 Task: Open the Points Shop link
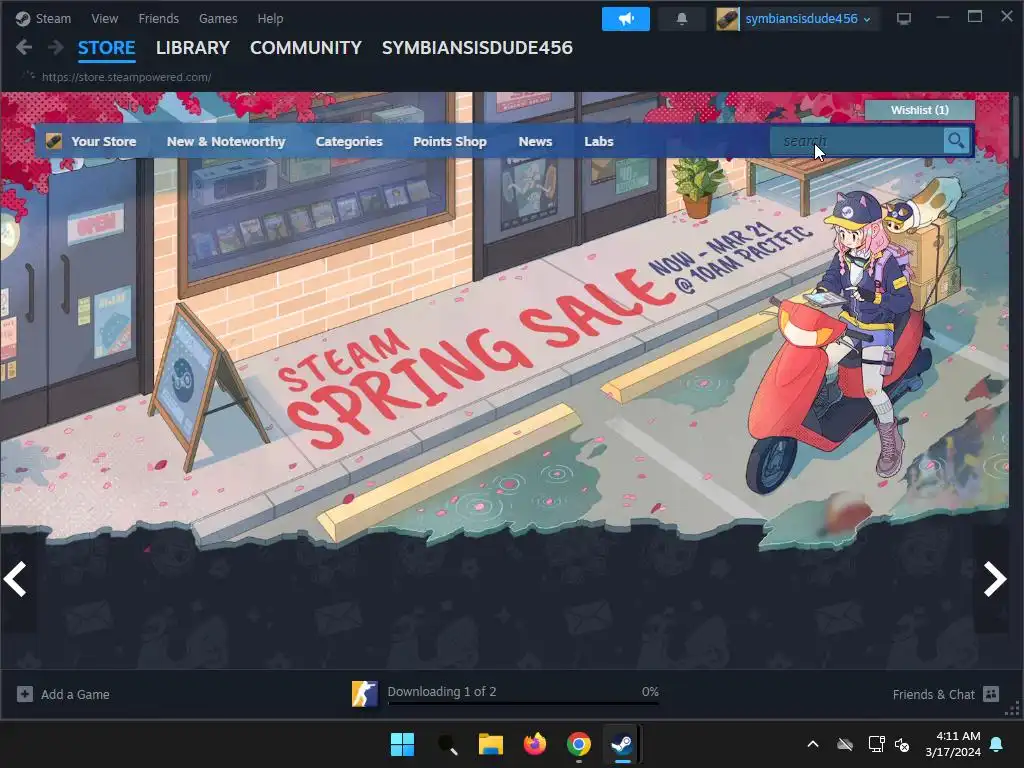(x=450, y=141)
